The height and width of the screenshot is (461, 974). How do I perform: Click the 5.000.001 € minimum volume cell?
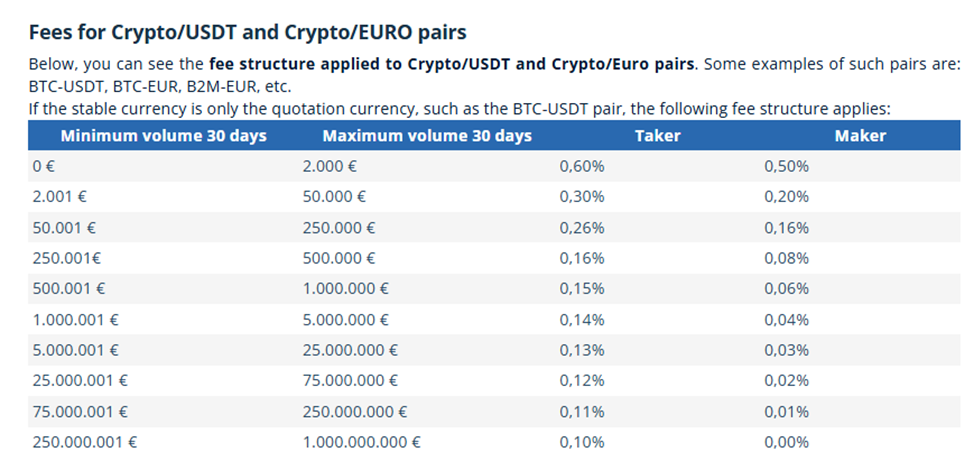coord(76,350)
